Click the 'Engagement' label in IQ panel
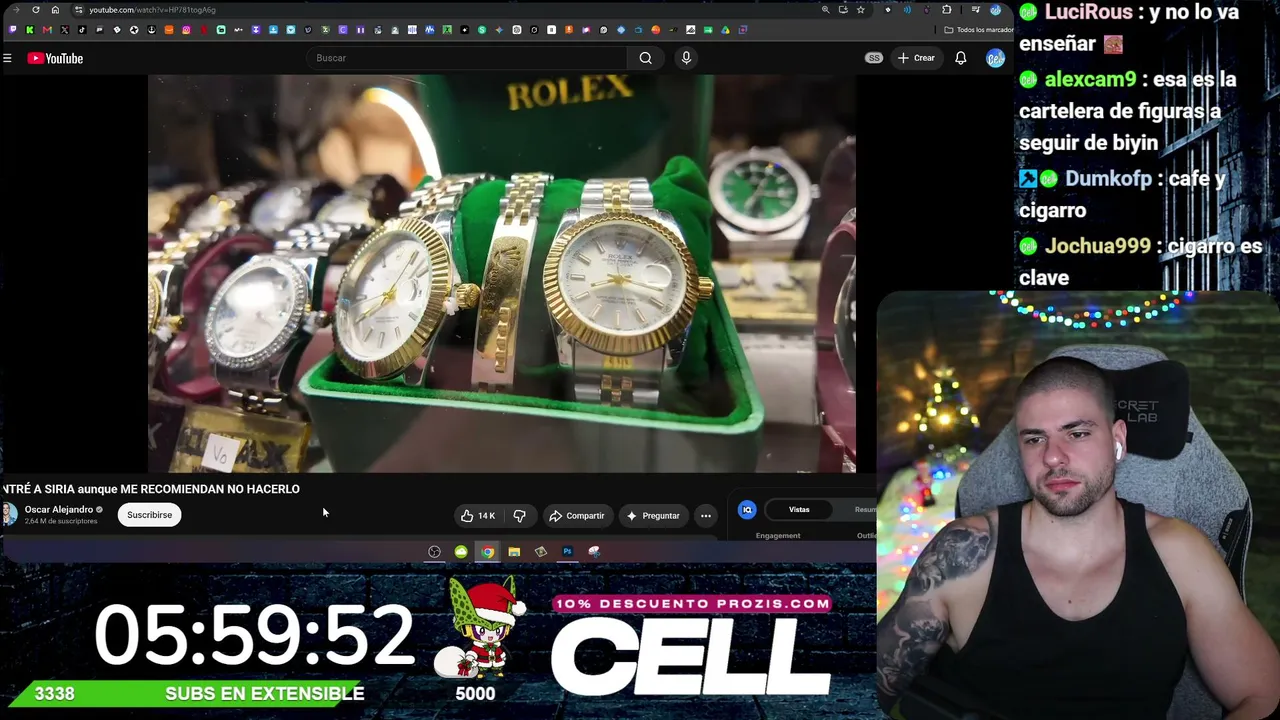Viewport: 1280px width, 720px height. 778,536
